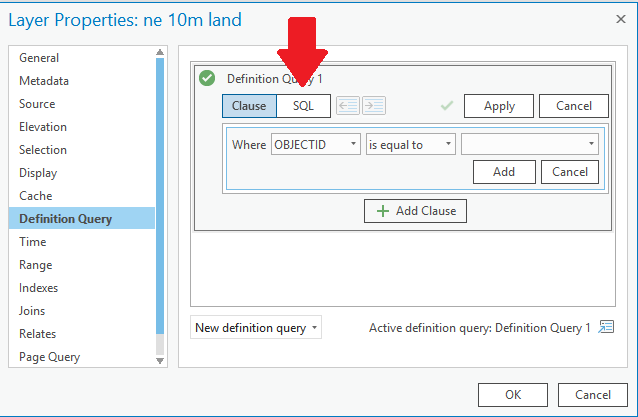Open the 'is equal to' operator dropdown
Image resolution: width=638 pixels, height=417 pixels.
coord(411,144)
